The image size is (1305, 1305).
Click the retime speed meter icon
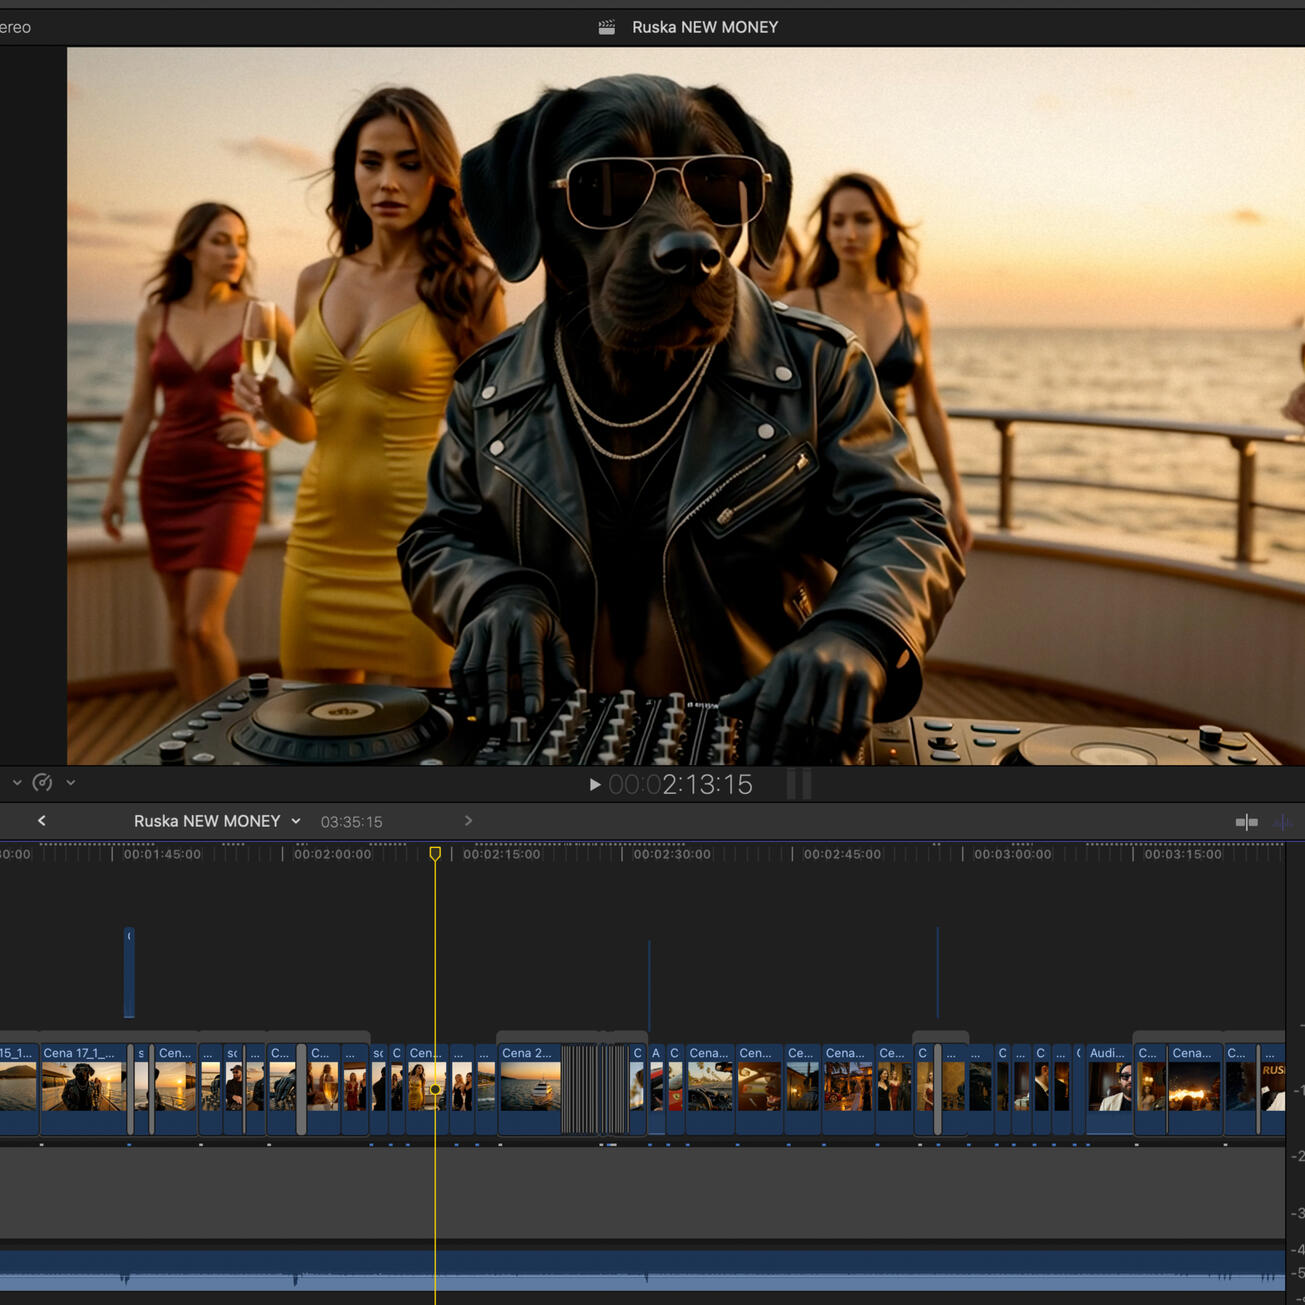pyautogui.click(x=42, y=783)
